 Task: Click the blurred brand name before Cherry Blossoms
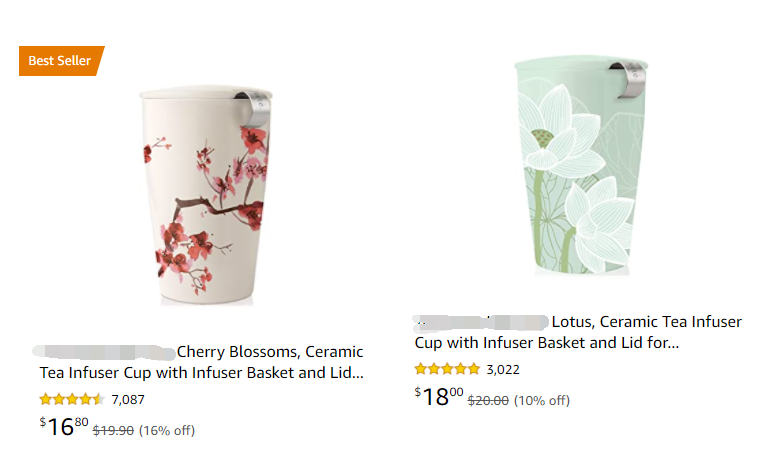[103, 352]
